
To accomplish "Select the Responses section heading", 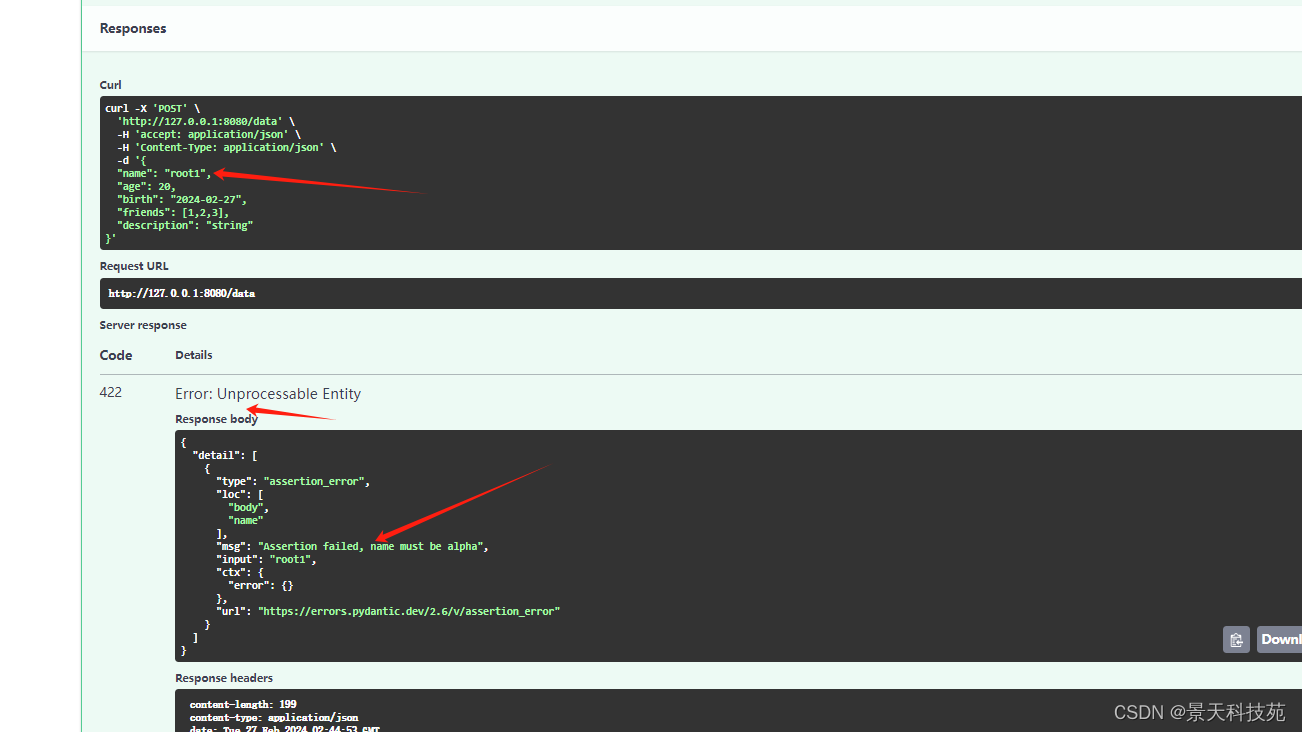I will click(x=133, y=29).
